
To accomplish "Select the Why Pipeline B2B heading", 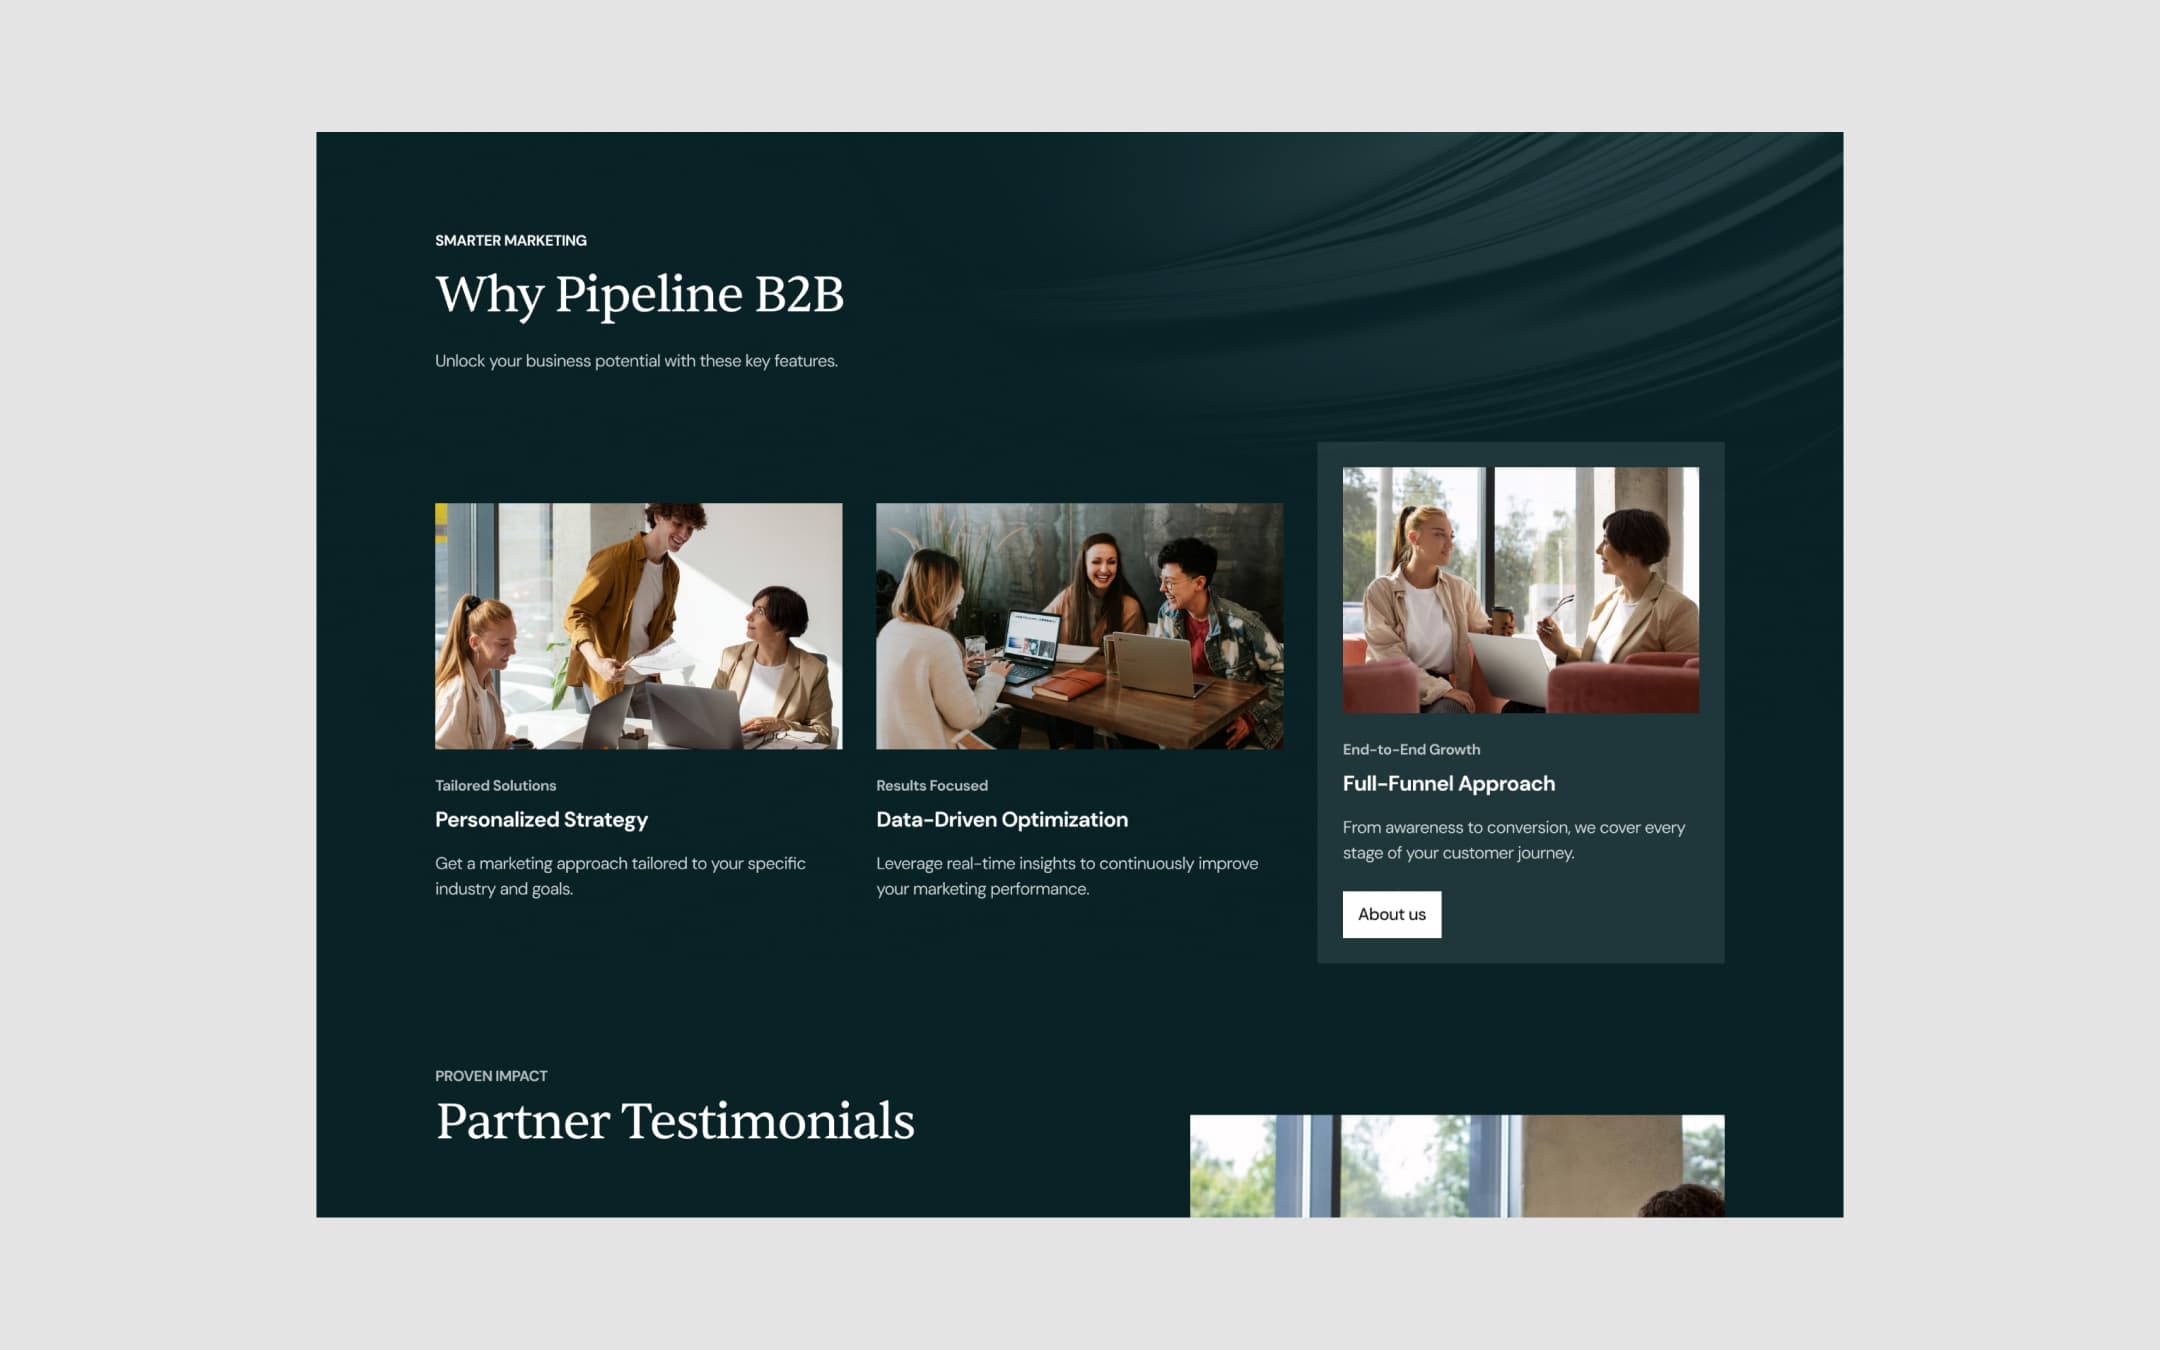I will click(x=640, y=294).
